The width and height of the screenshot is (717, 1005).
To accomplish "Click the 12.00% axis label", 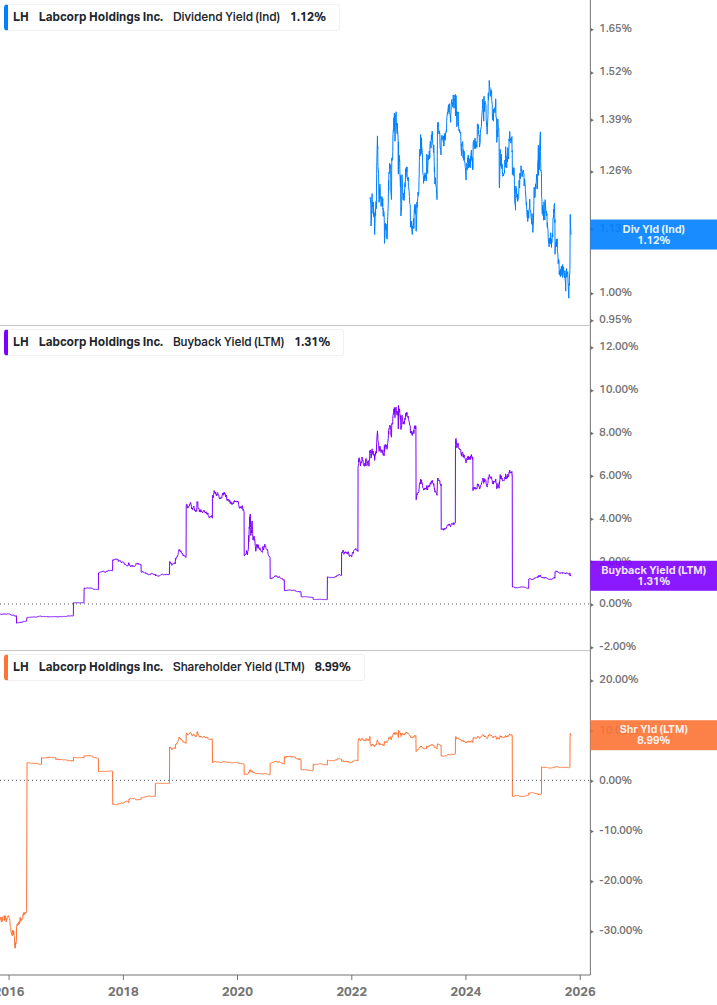I will pyautogui.click(x=618, y=346).
